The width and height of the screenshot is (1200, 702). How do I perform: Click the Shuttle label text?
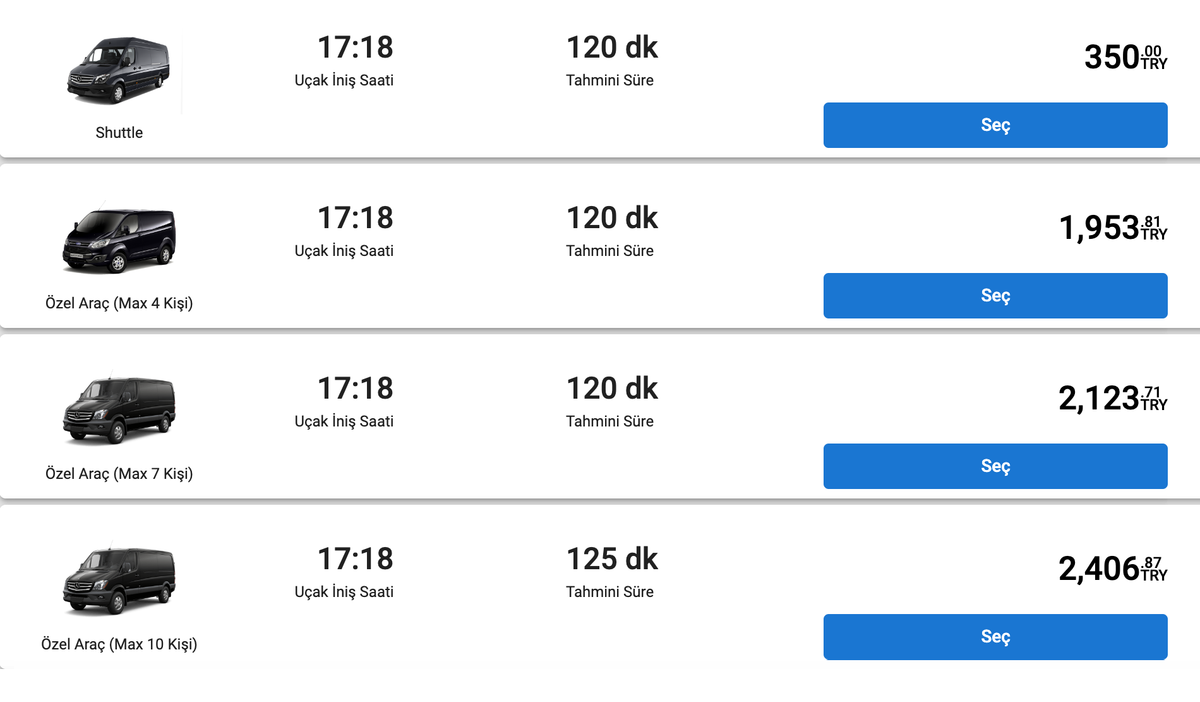click(x=119, y=133)
